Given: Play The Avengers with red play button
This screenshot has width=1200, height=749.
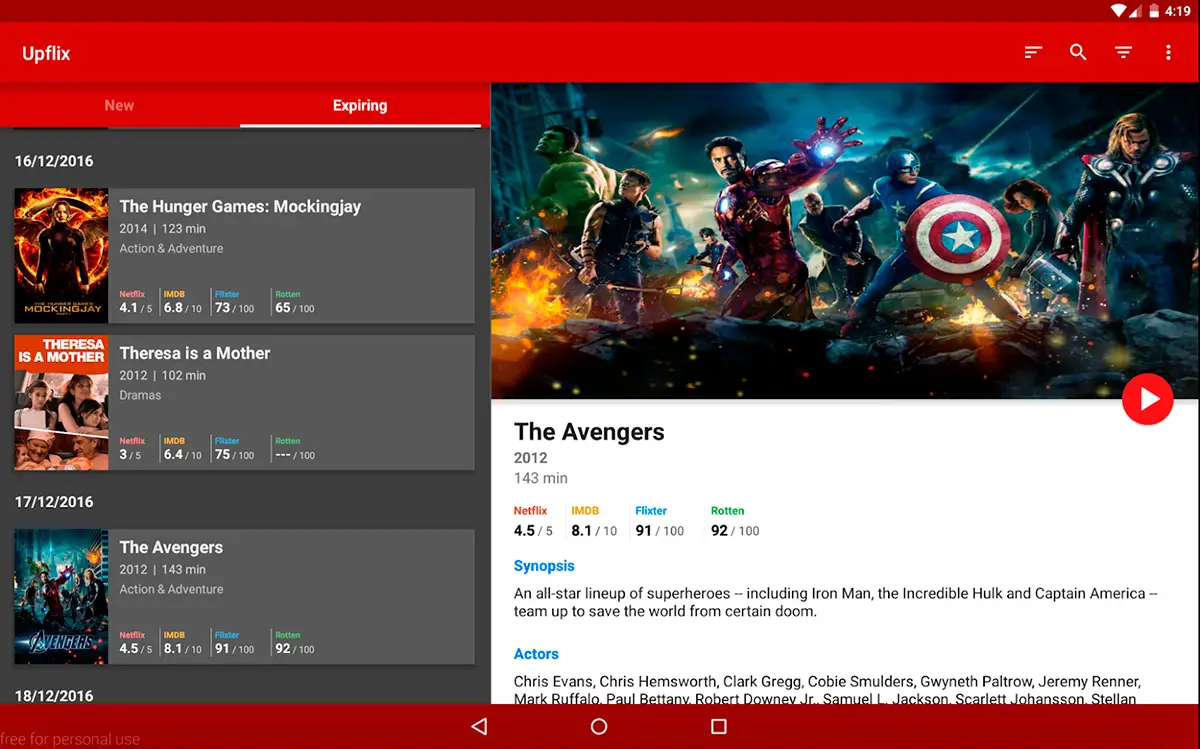Looking at the screenshot, I should click(1147, 400).
